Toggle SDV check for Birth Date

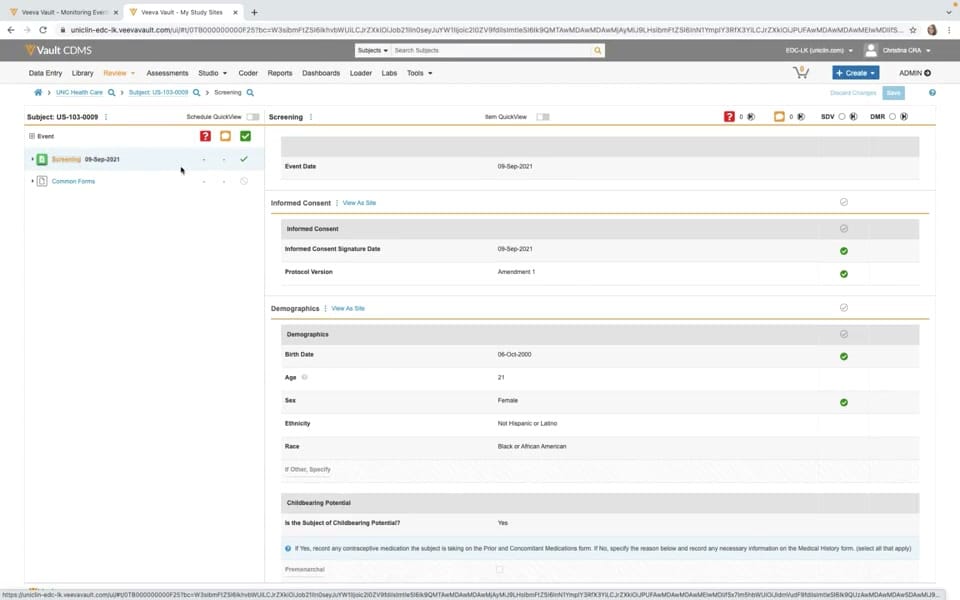[x=844, y=356]
